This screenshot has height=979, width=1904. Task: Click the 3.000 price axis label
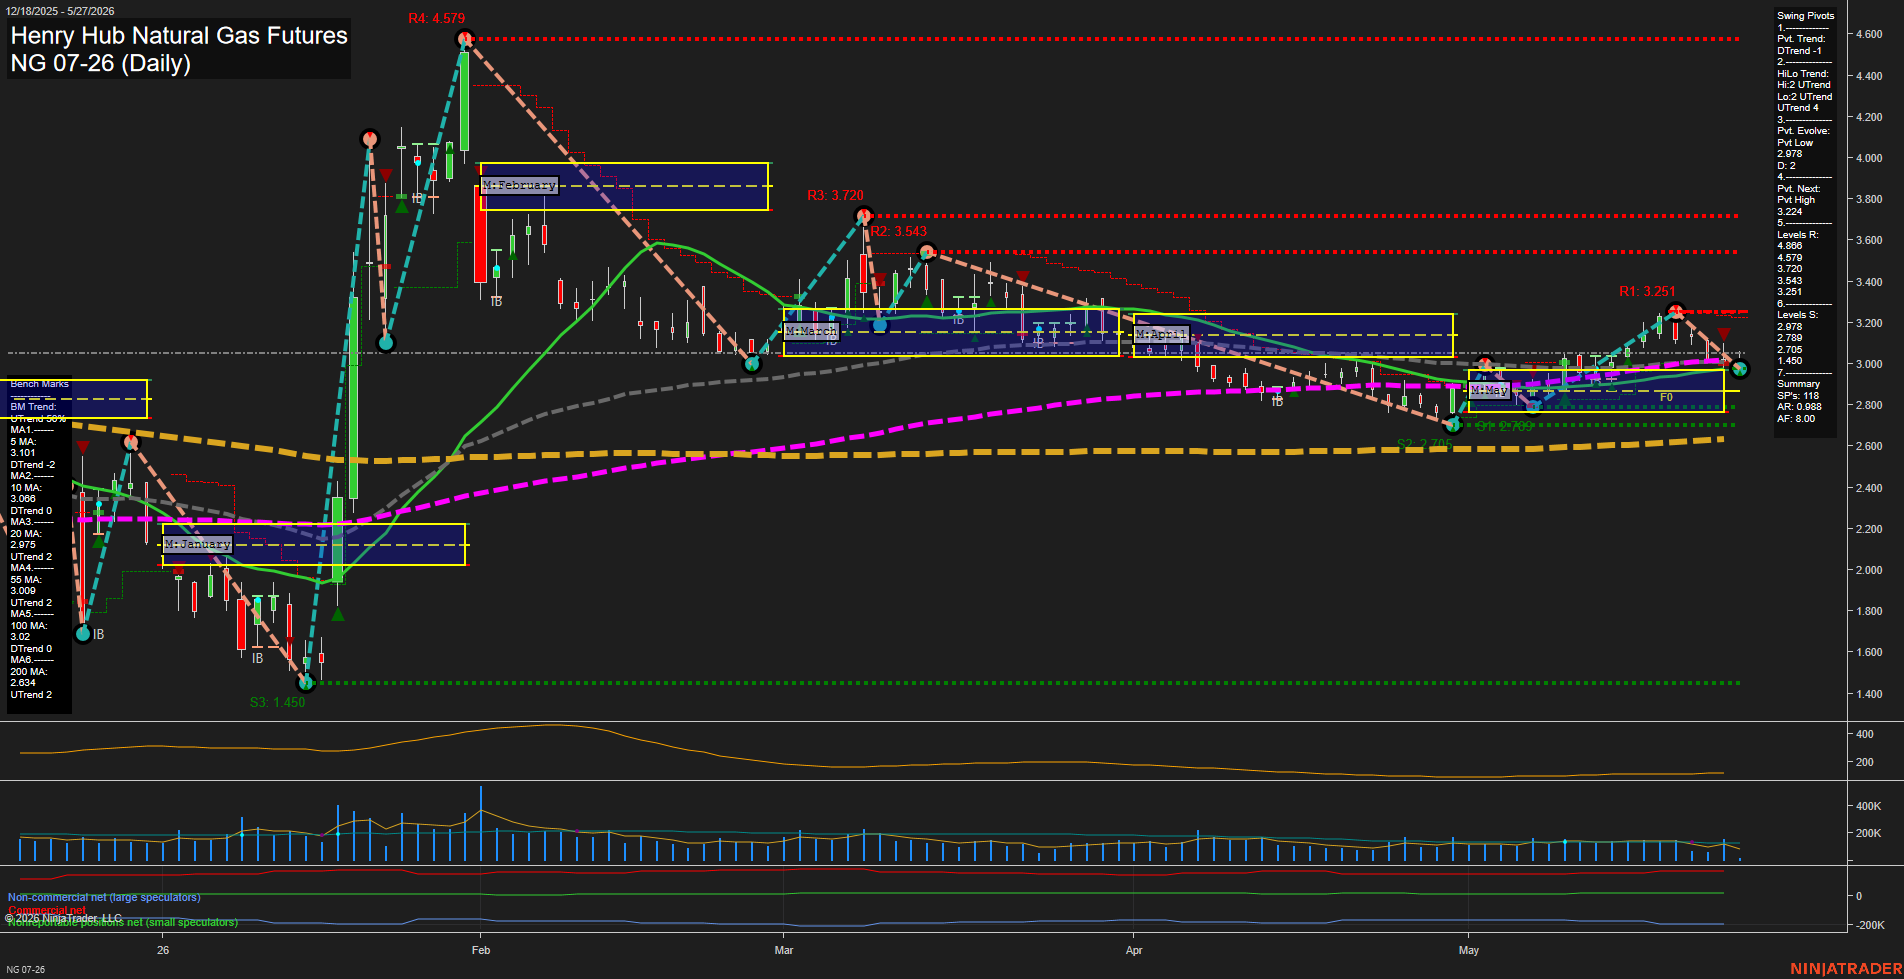point(1869,364)
